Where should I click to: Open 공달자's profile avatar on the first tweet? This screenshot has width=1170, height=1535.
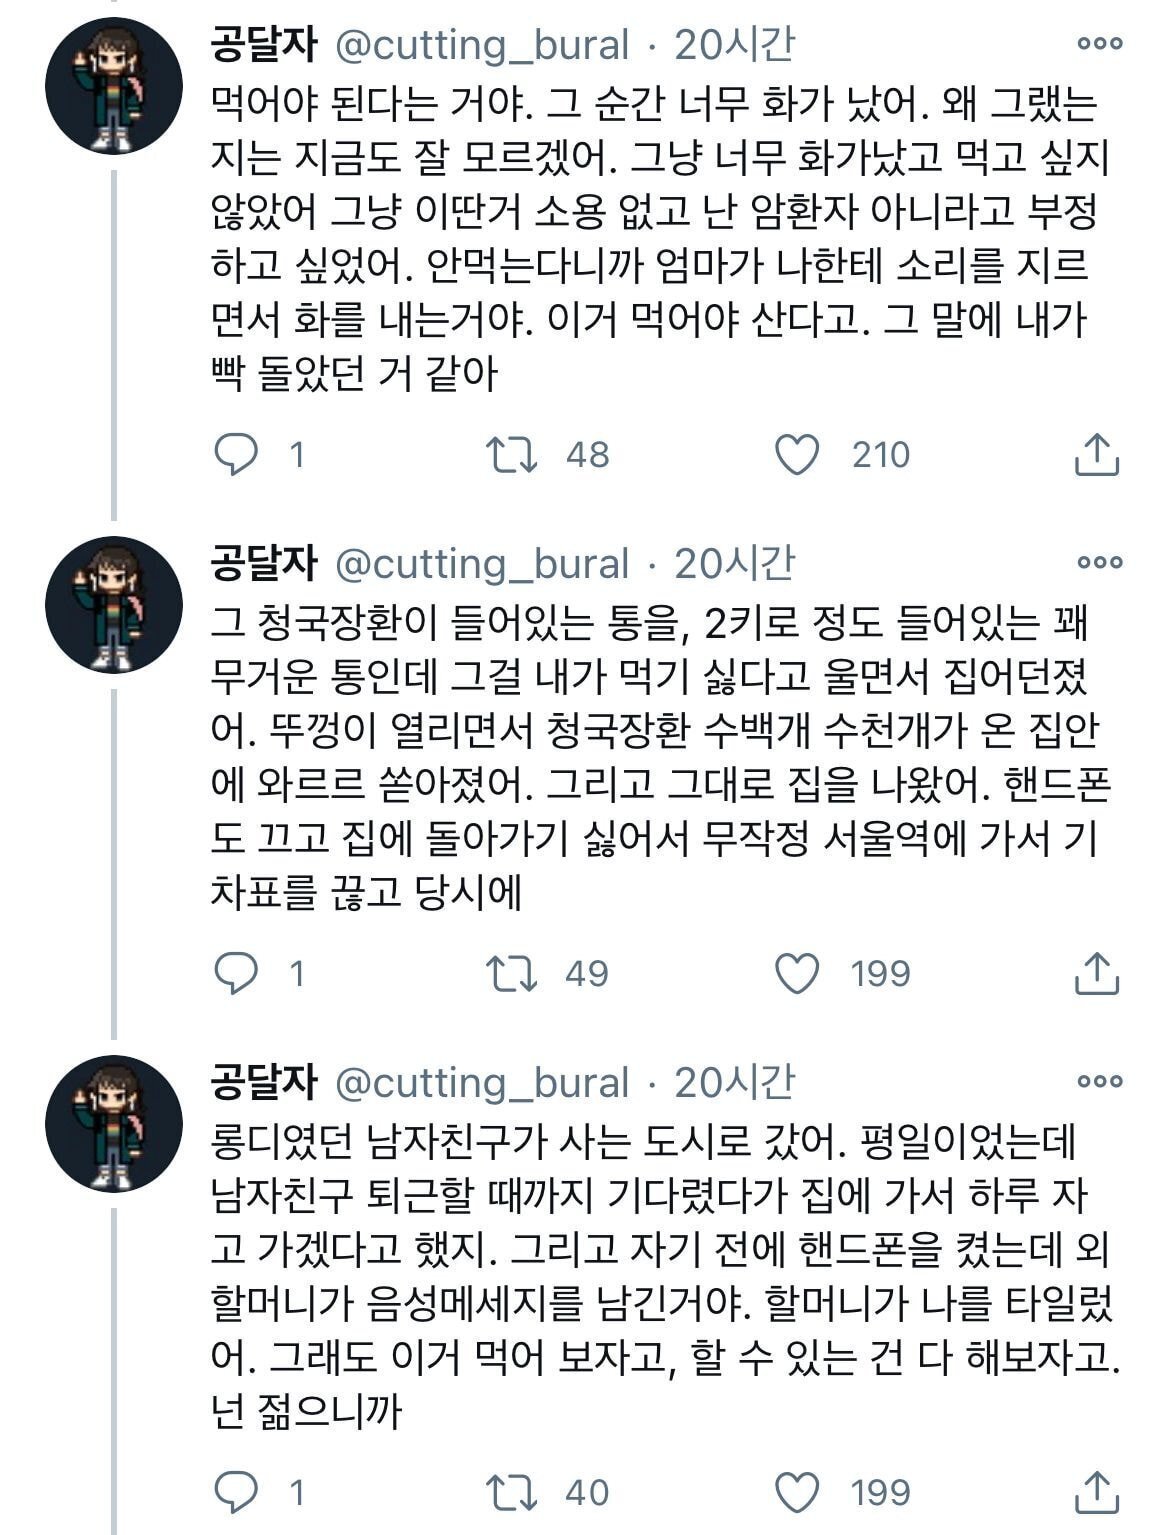(114, 86)
